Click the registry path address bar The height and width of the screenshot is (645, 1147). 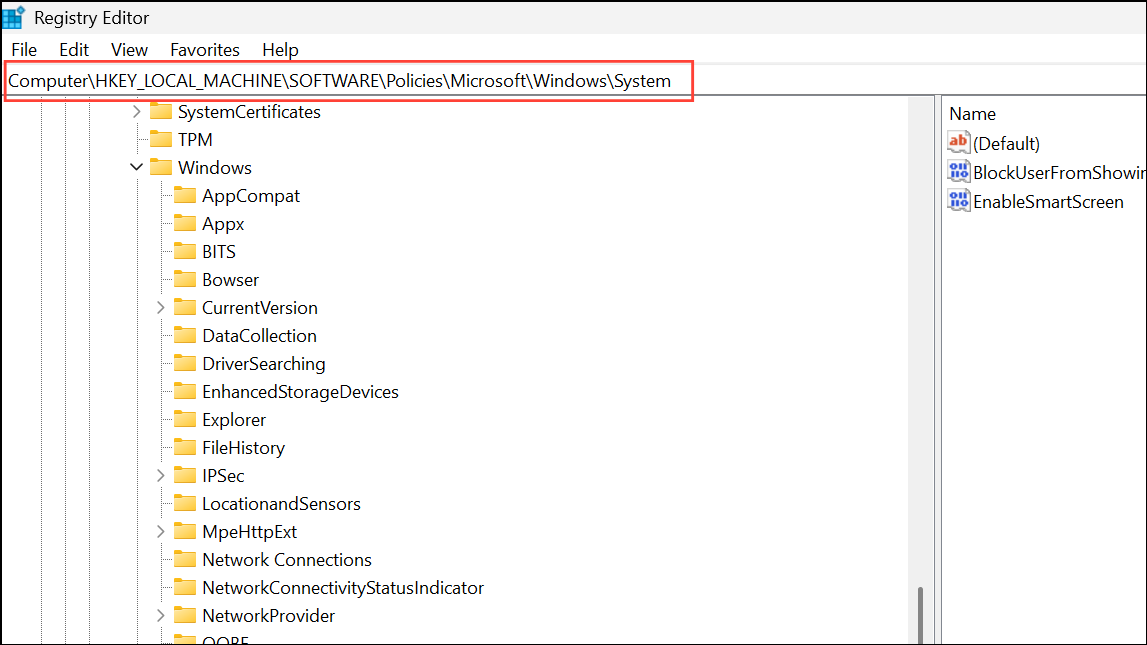point(340,81)
